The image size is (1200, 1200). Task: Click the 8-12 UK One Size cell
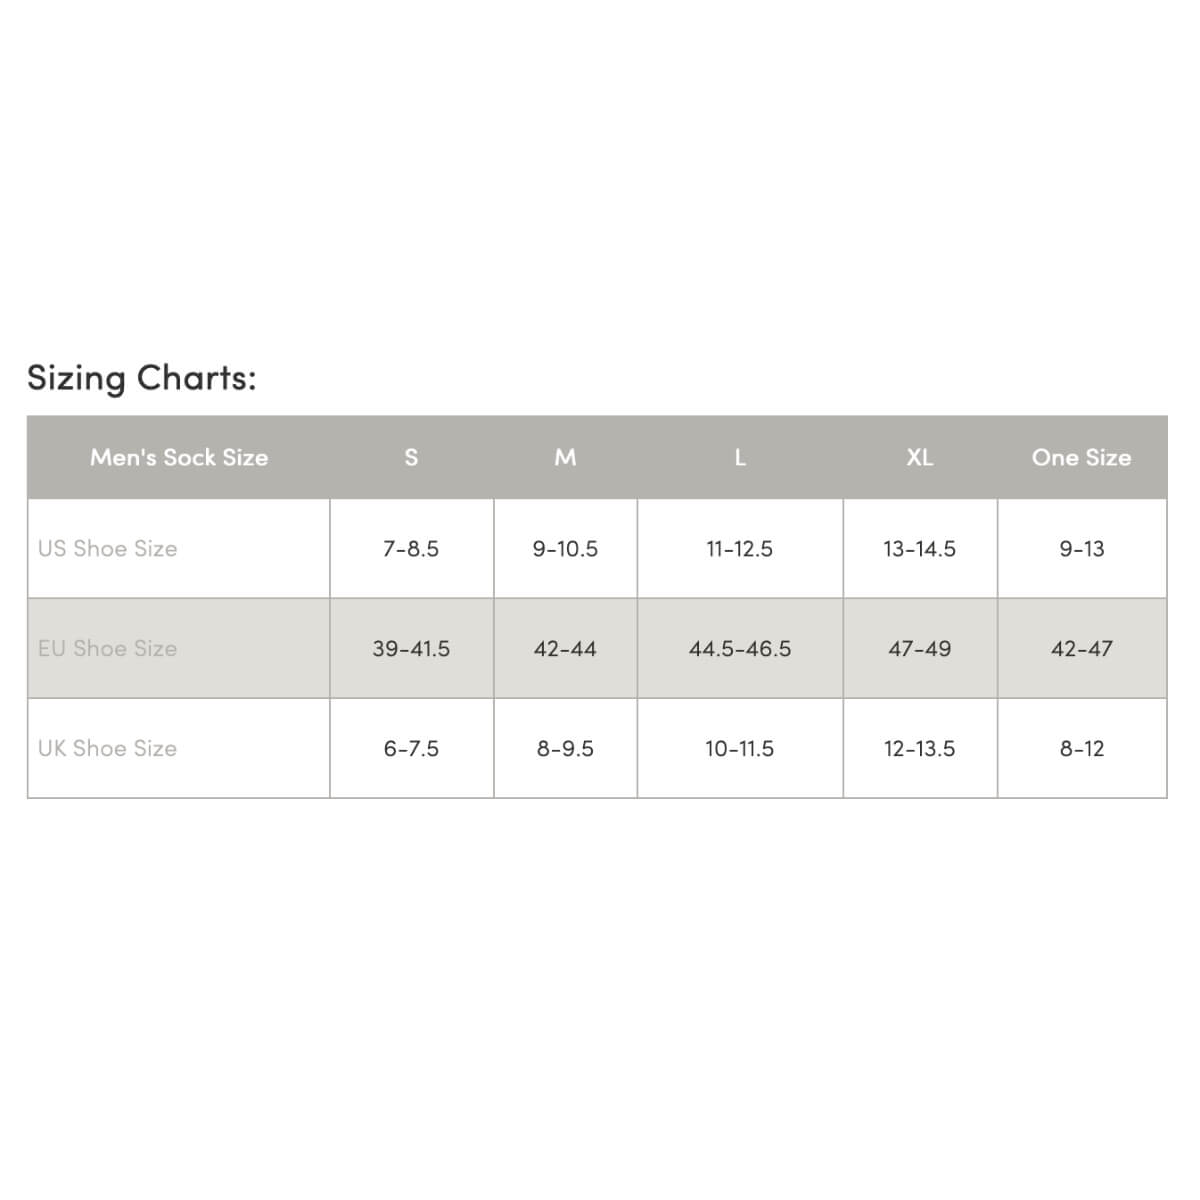click(1082, 748)
